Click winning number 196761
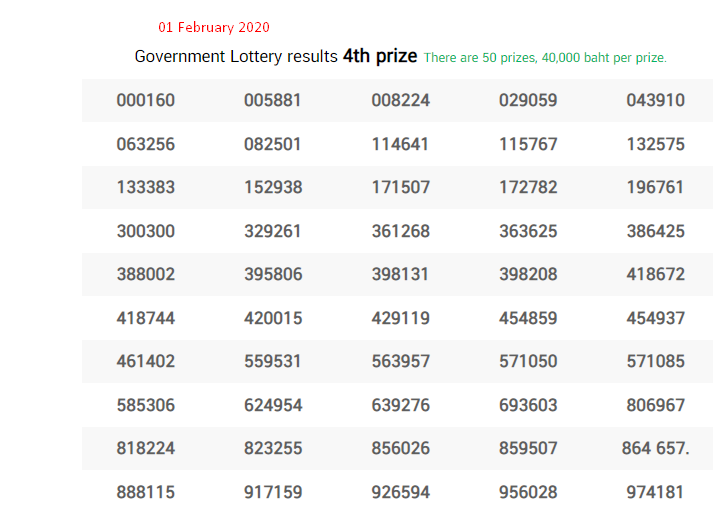The image size is (713, 527). coord(655,187)
